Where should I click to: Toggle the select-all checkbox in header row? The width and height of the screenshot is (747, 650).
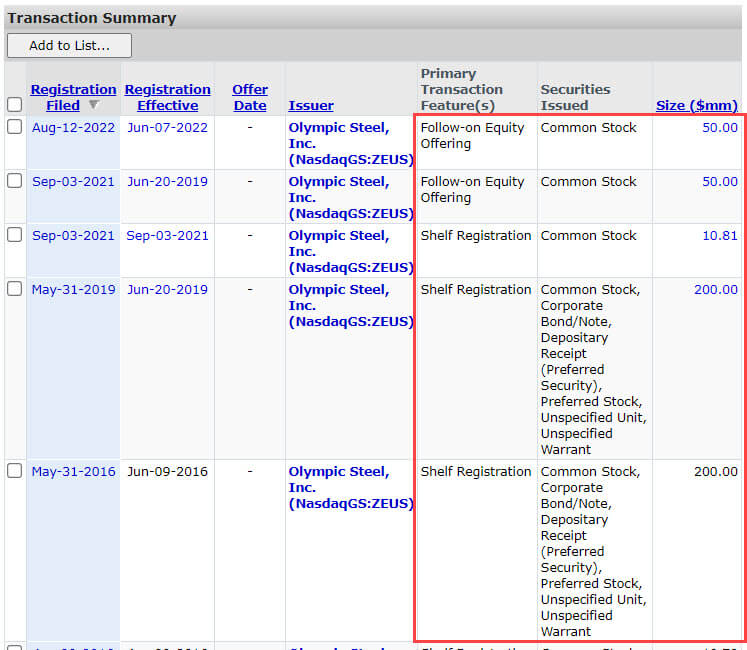[15, 104]
